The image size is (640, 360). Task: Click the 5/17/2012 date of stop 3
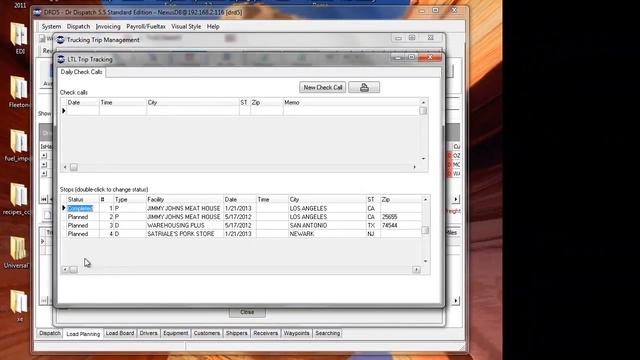click(239, 226)
